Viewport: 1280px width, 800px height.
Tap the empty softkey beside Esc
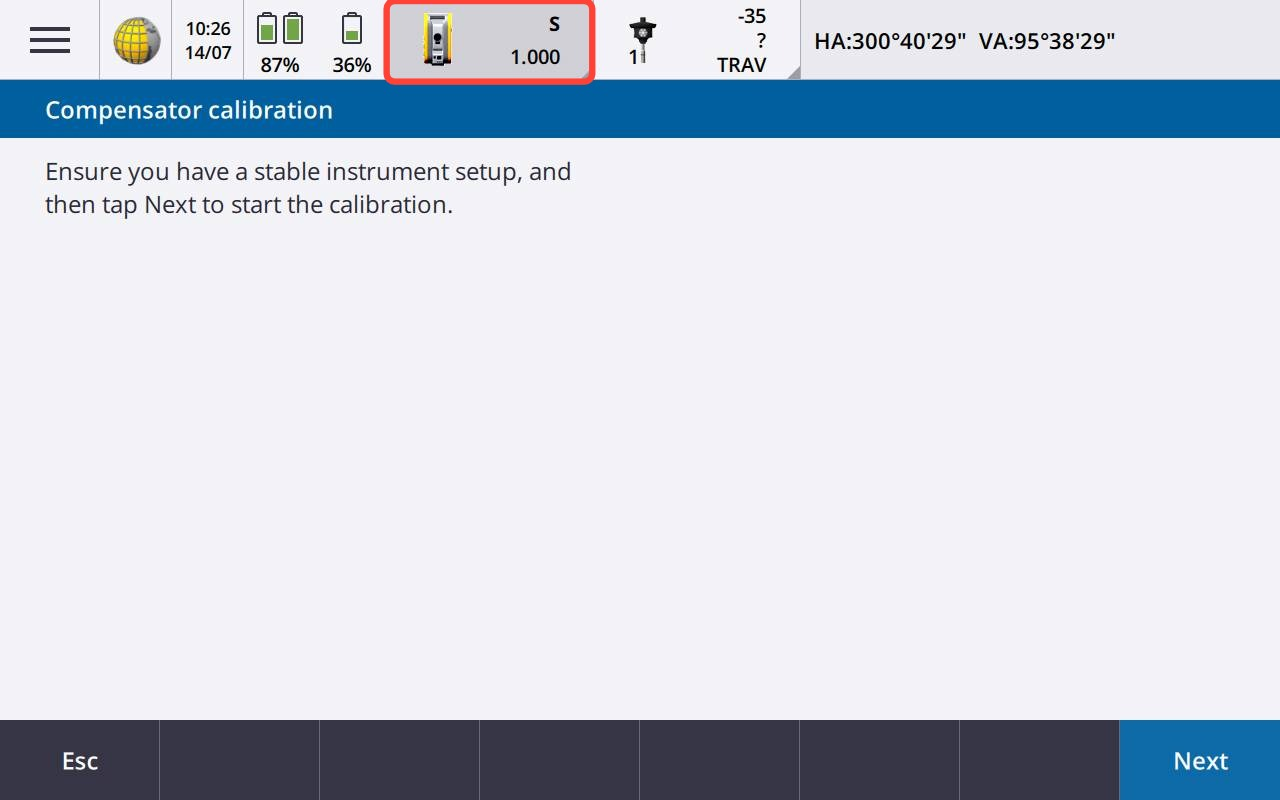(x=240, y=761)
